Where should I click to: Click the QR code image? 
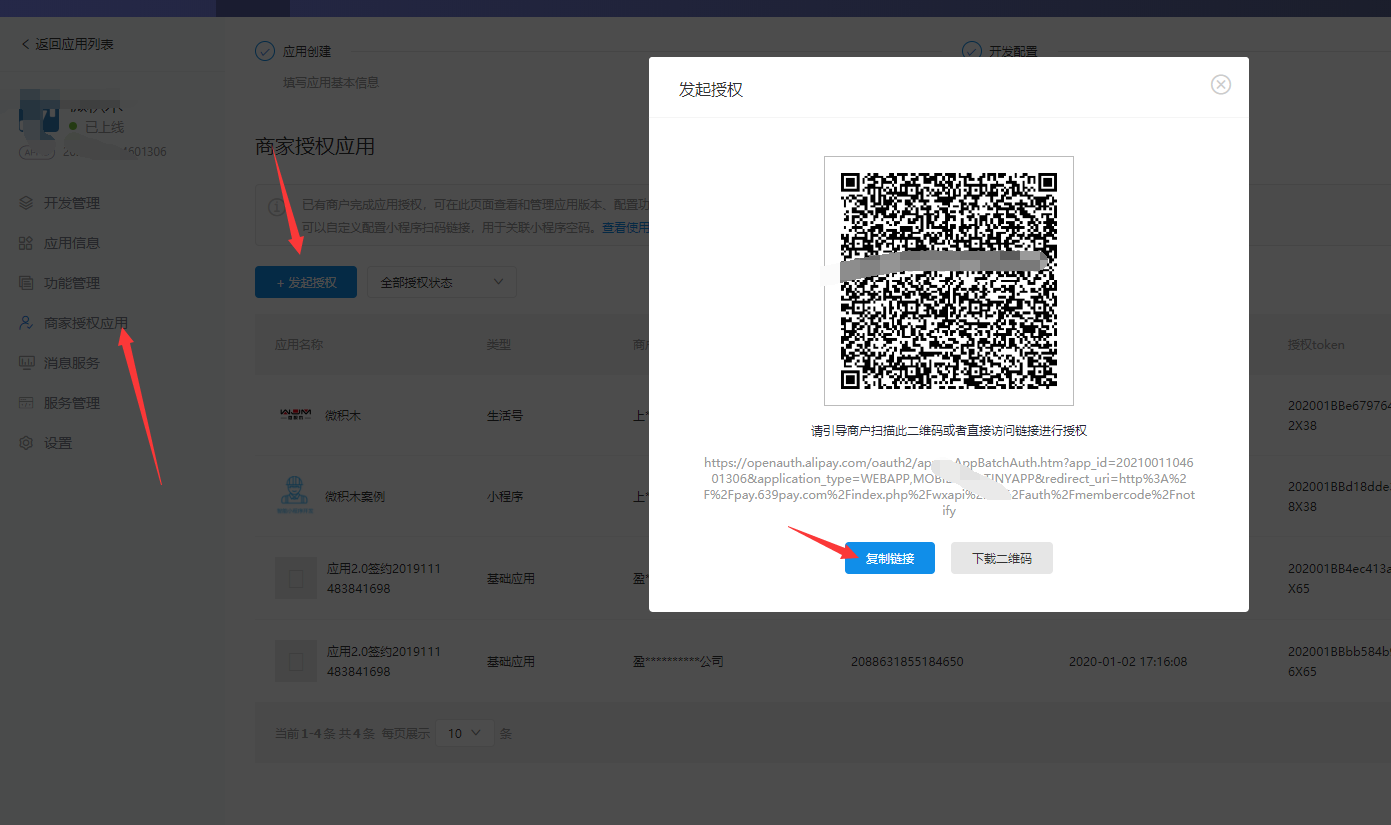click(x=948, y=281)
